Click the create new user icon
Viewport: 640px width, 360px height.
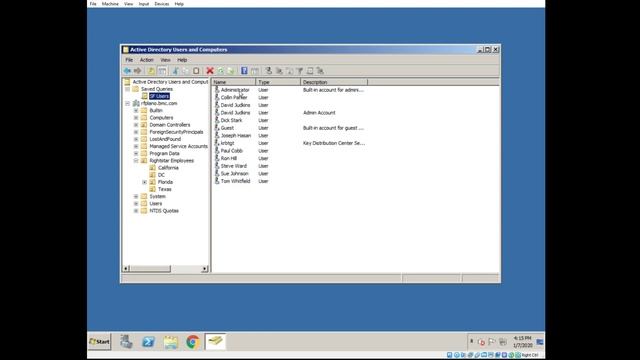[268, 71]
